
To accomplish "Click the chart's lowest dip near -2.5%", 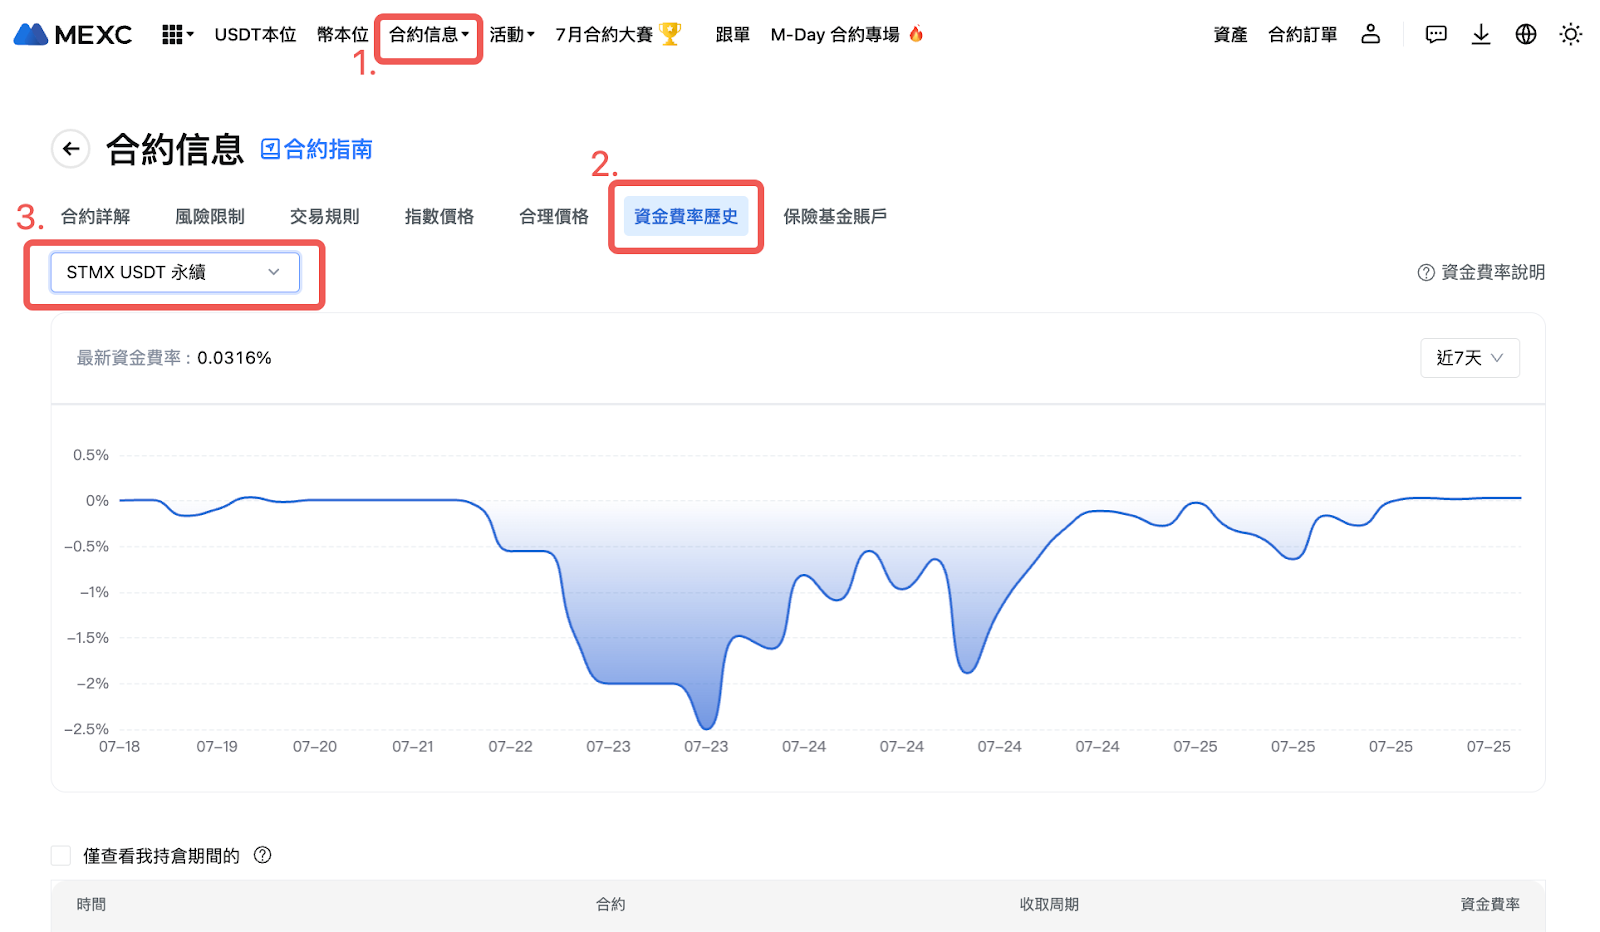I will coord(706,726).
